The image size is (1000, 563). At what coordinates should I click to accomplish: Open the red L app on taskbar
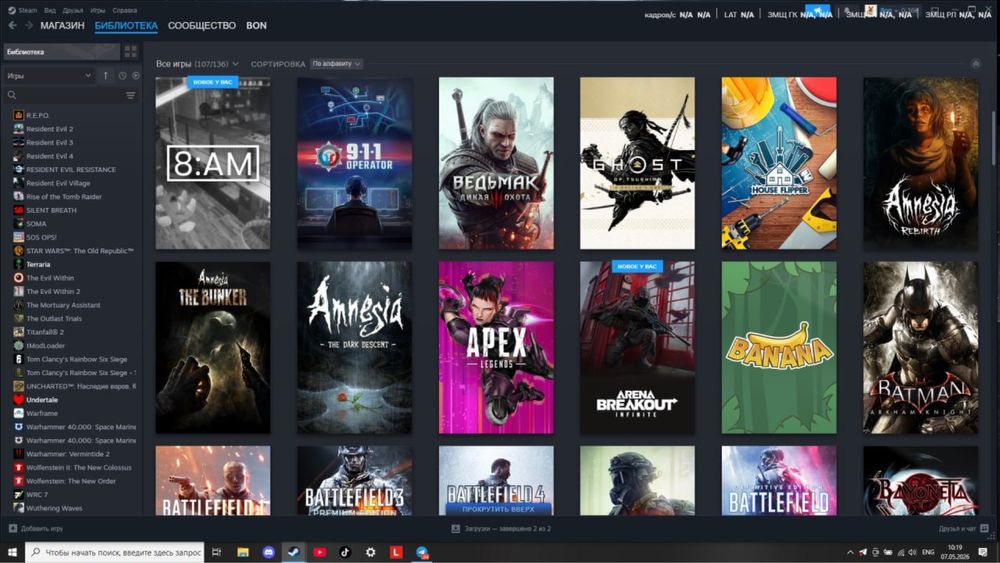pyautogui.click(x=396, y=552)
